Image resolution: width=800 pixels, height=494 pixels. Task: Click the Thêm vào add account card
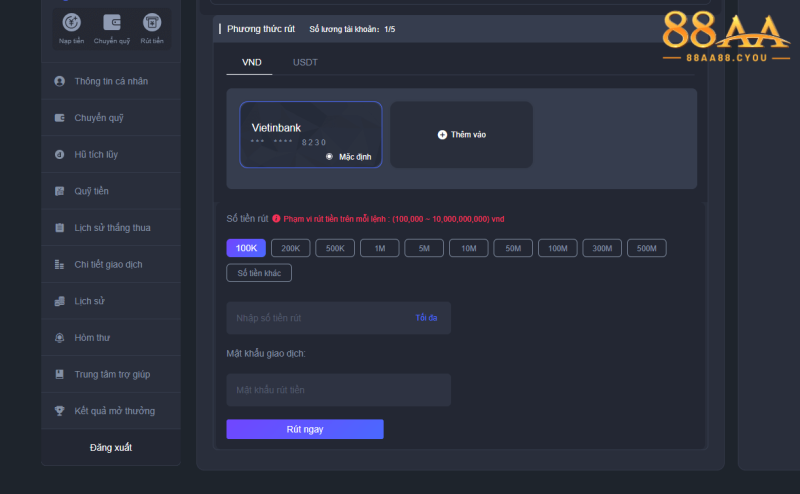pos(461,135)
